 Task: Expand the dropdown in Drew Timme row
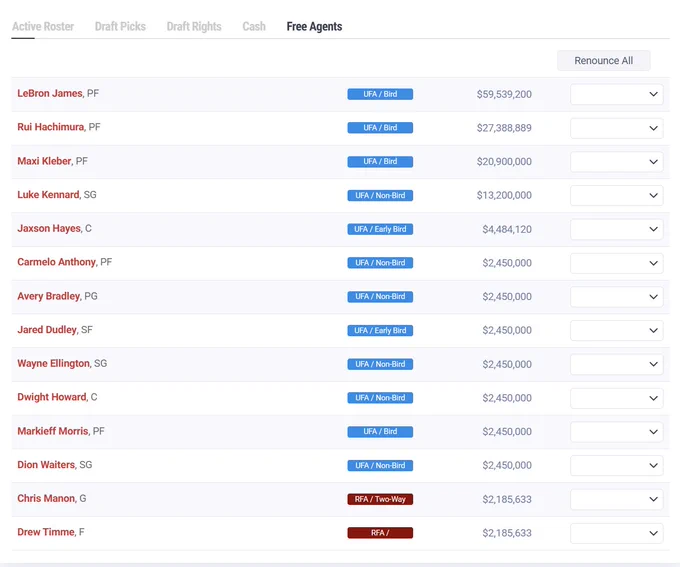coord(617,533)
